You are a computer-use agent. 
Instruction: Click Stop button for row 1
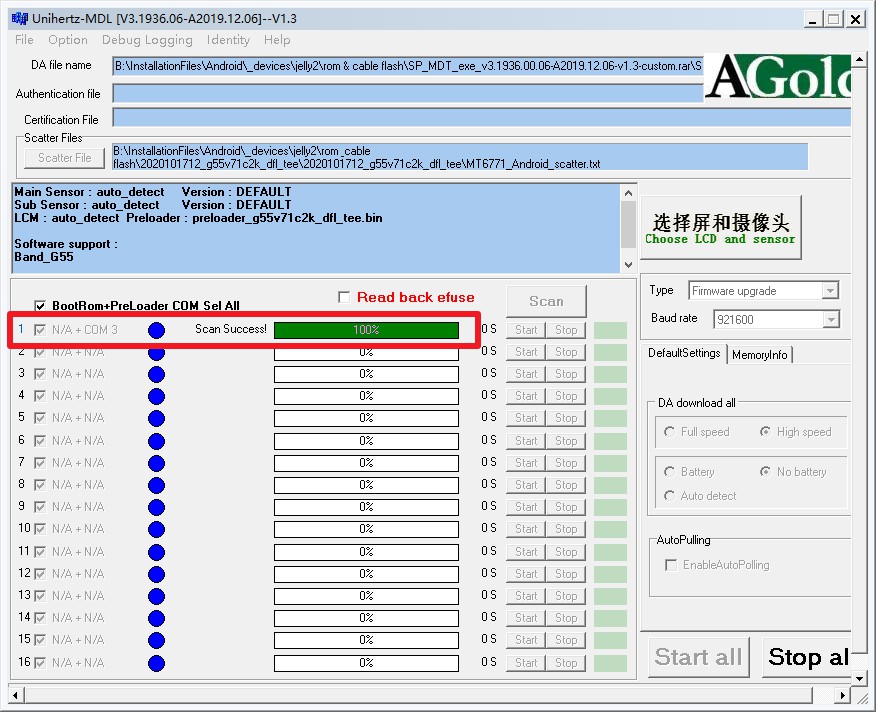pyautogui.click(x=566, y=330)
